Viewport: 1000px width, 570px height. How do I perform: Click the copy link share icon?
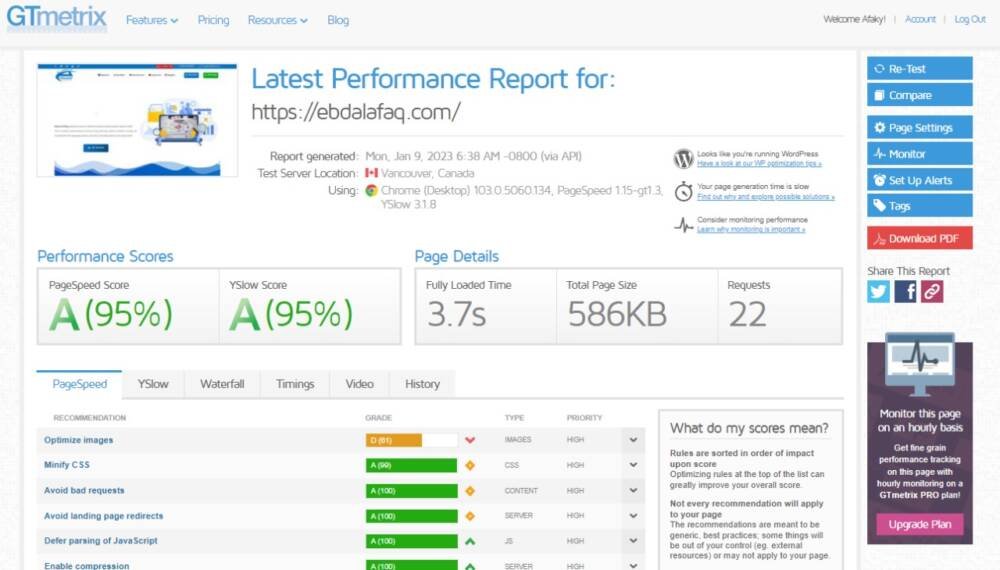pyautogui.click(x=932, y=291)
